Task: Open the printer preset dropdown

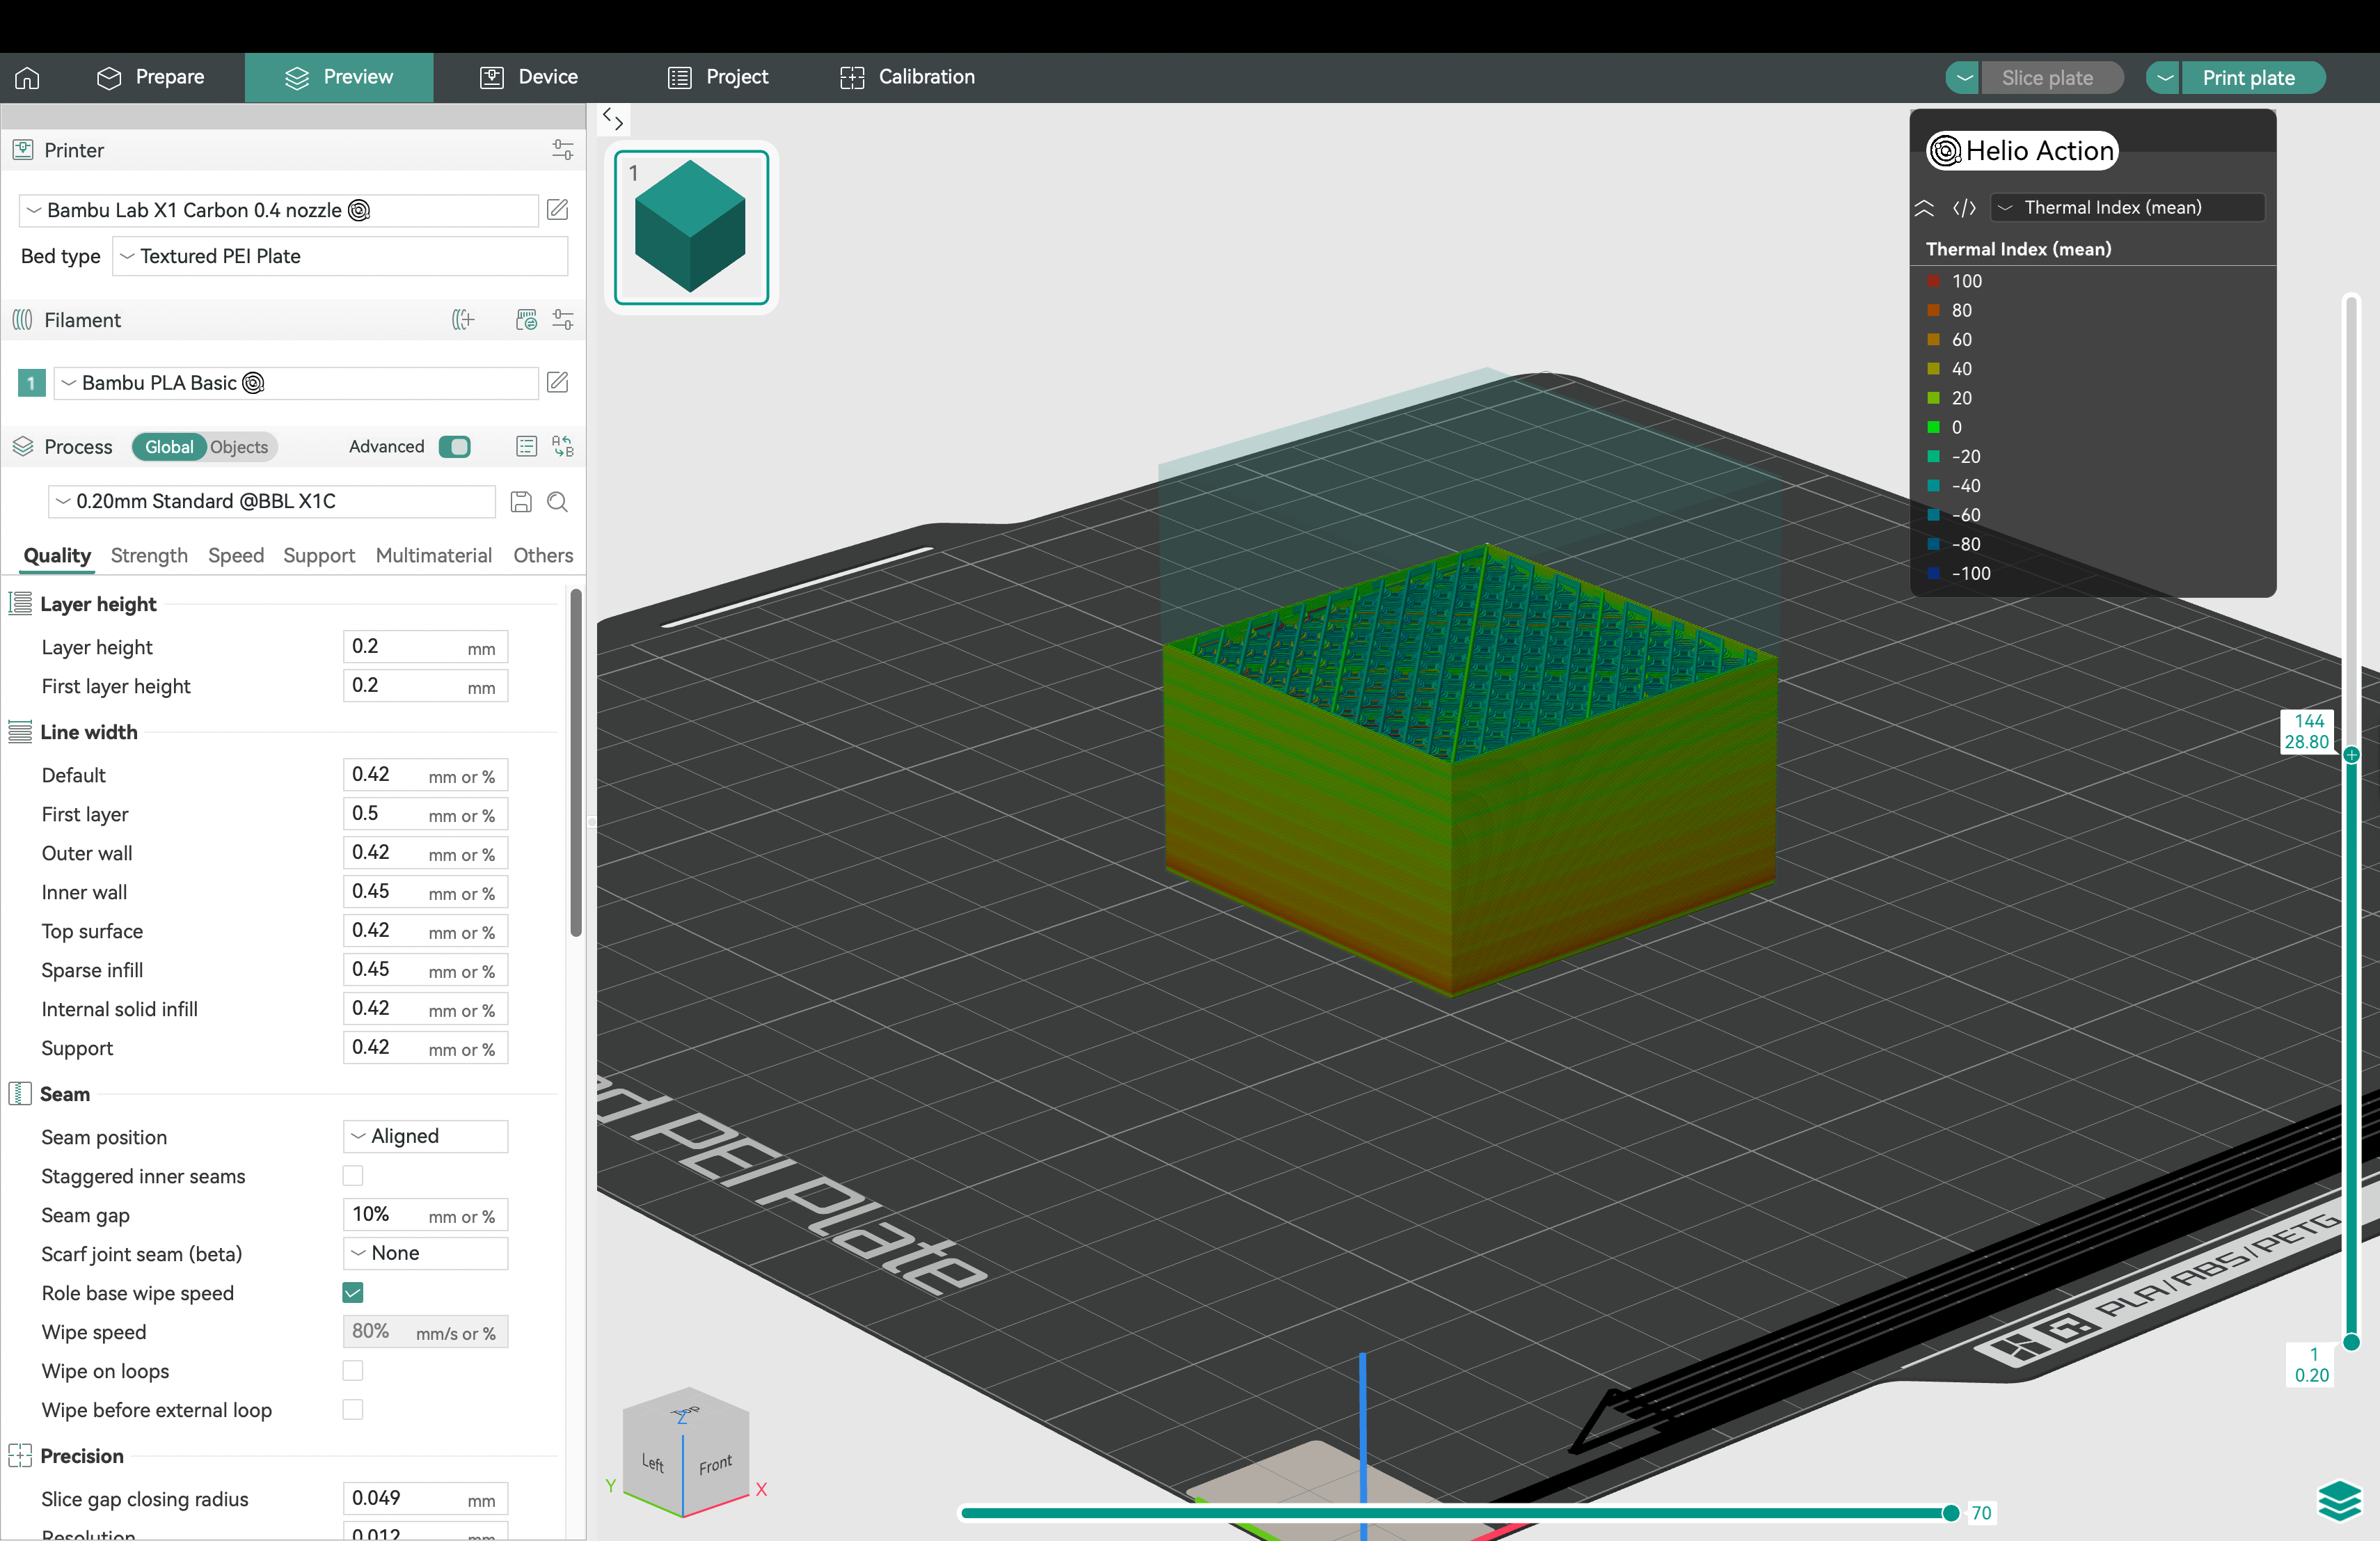Action: [278, 210]
